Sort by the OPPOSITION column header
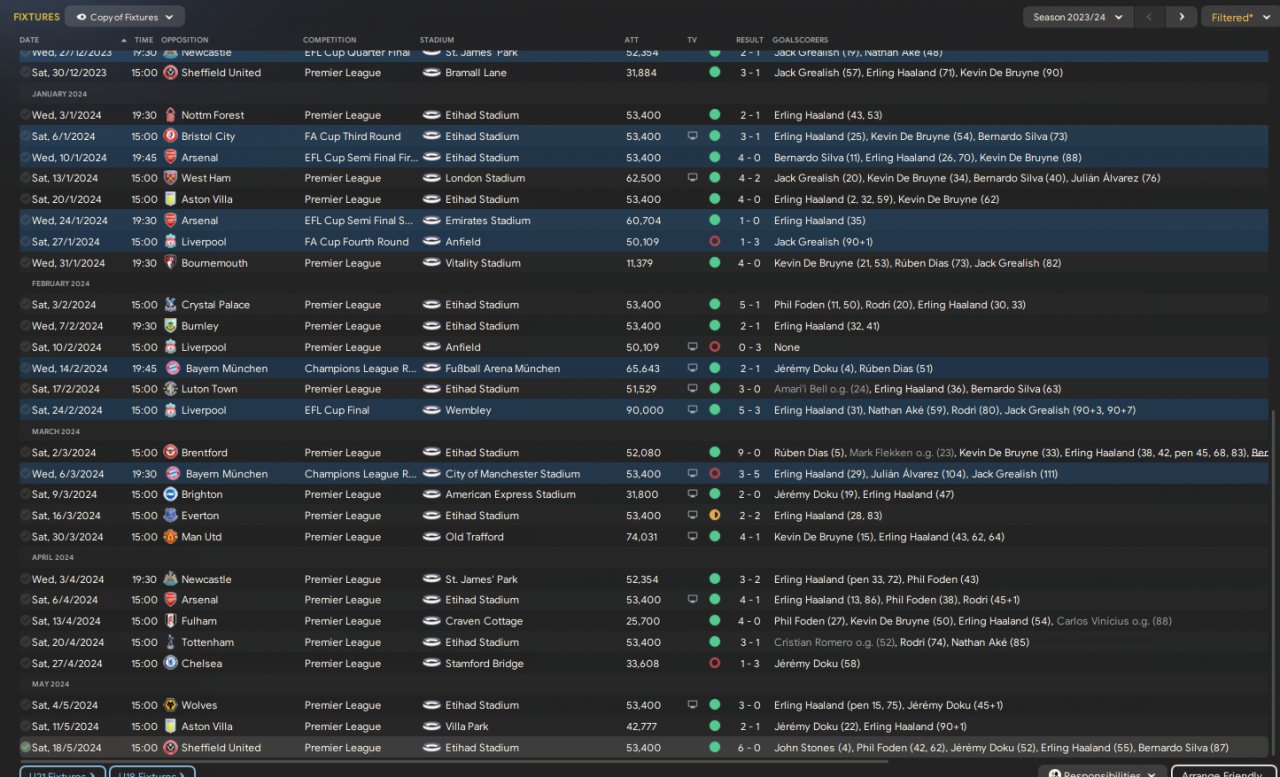This screenshot has width=1280, height=777. [185, 40]
